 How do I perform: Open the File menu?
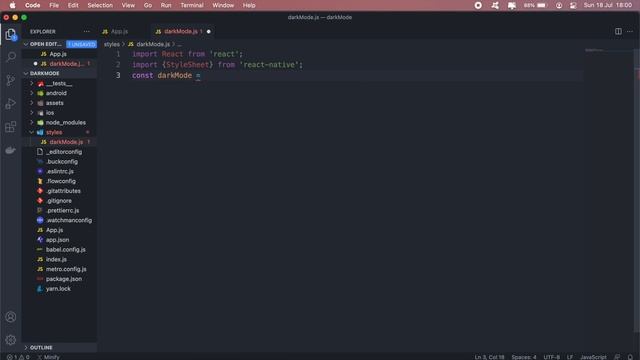[54, 5]
